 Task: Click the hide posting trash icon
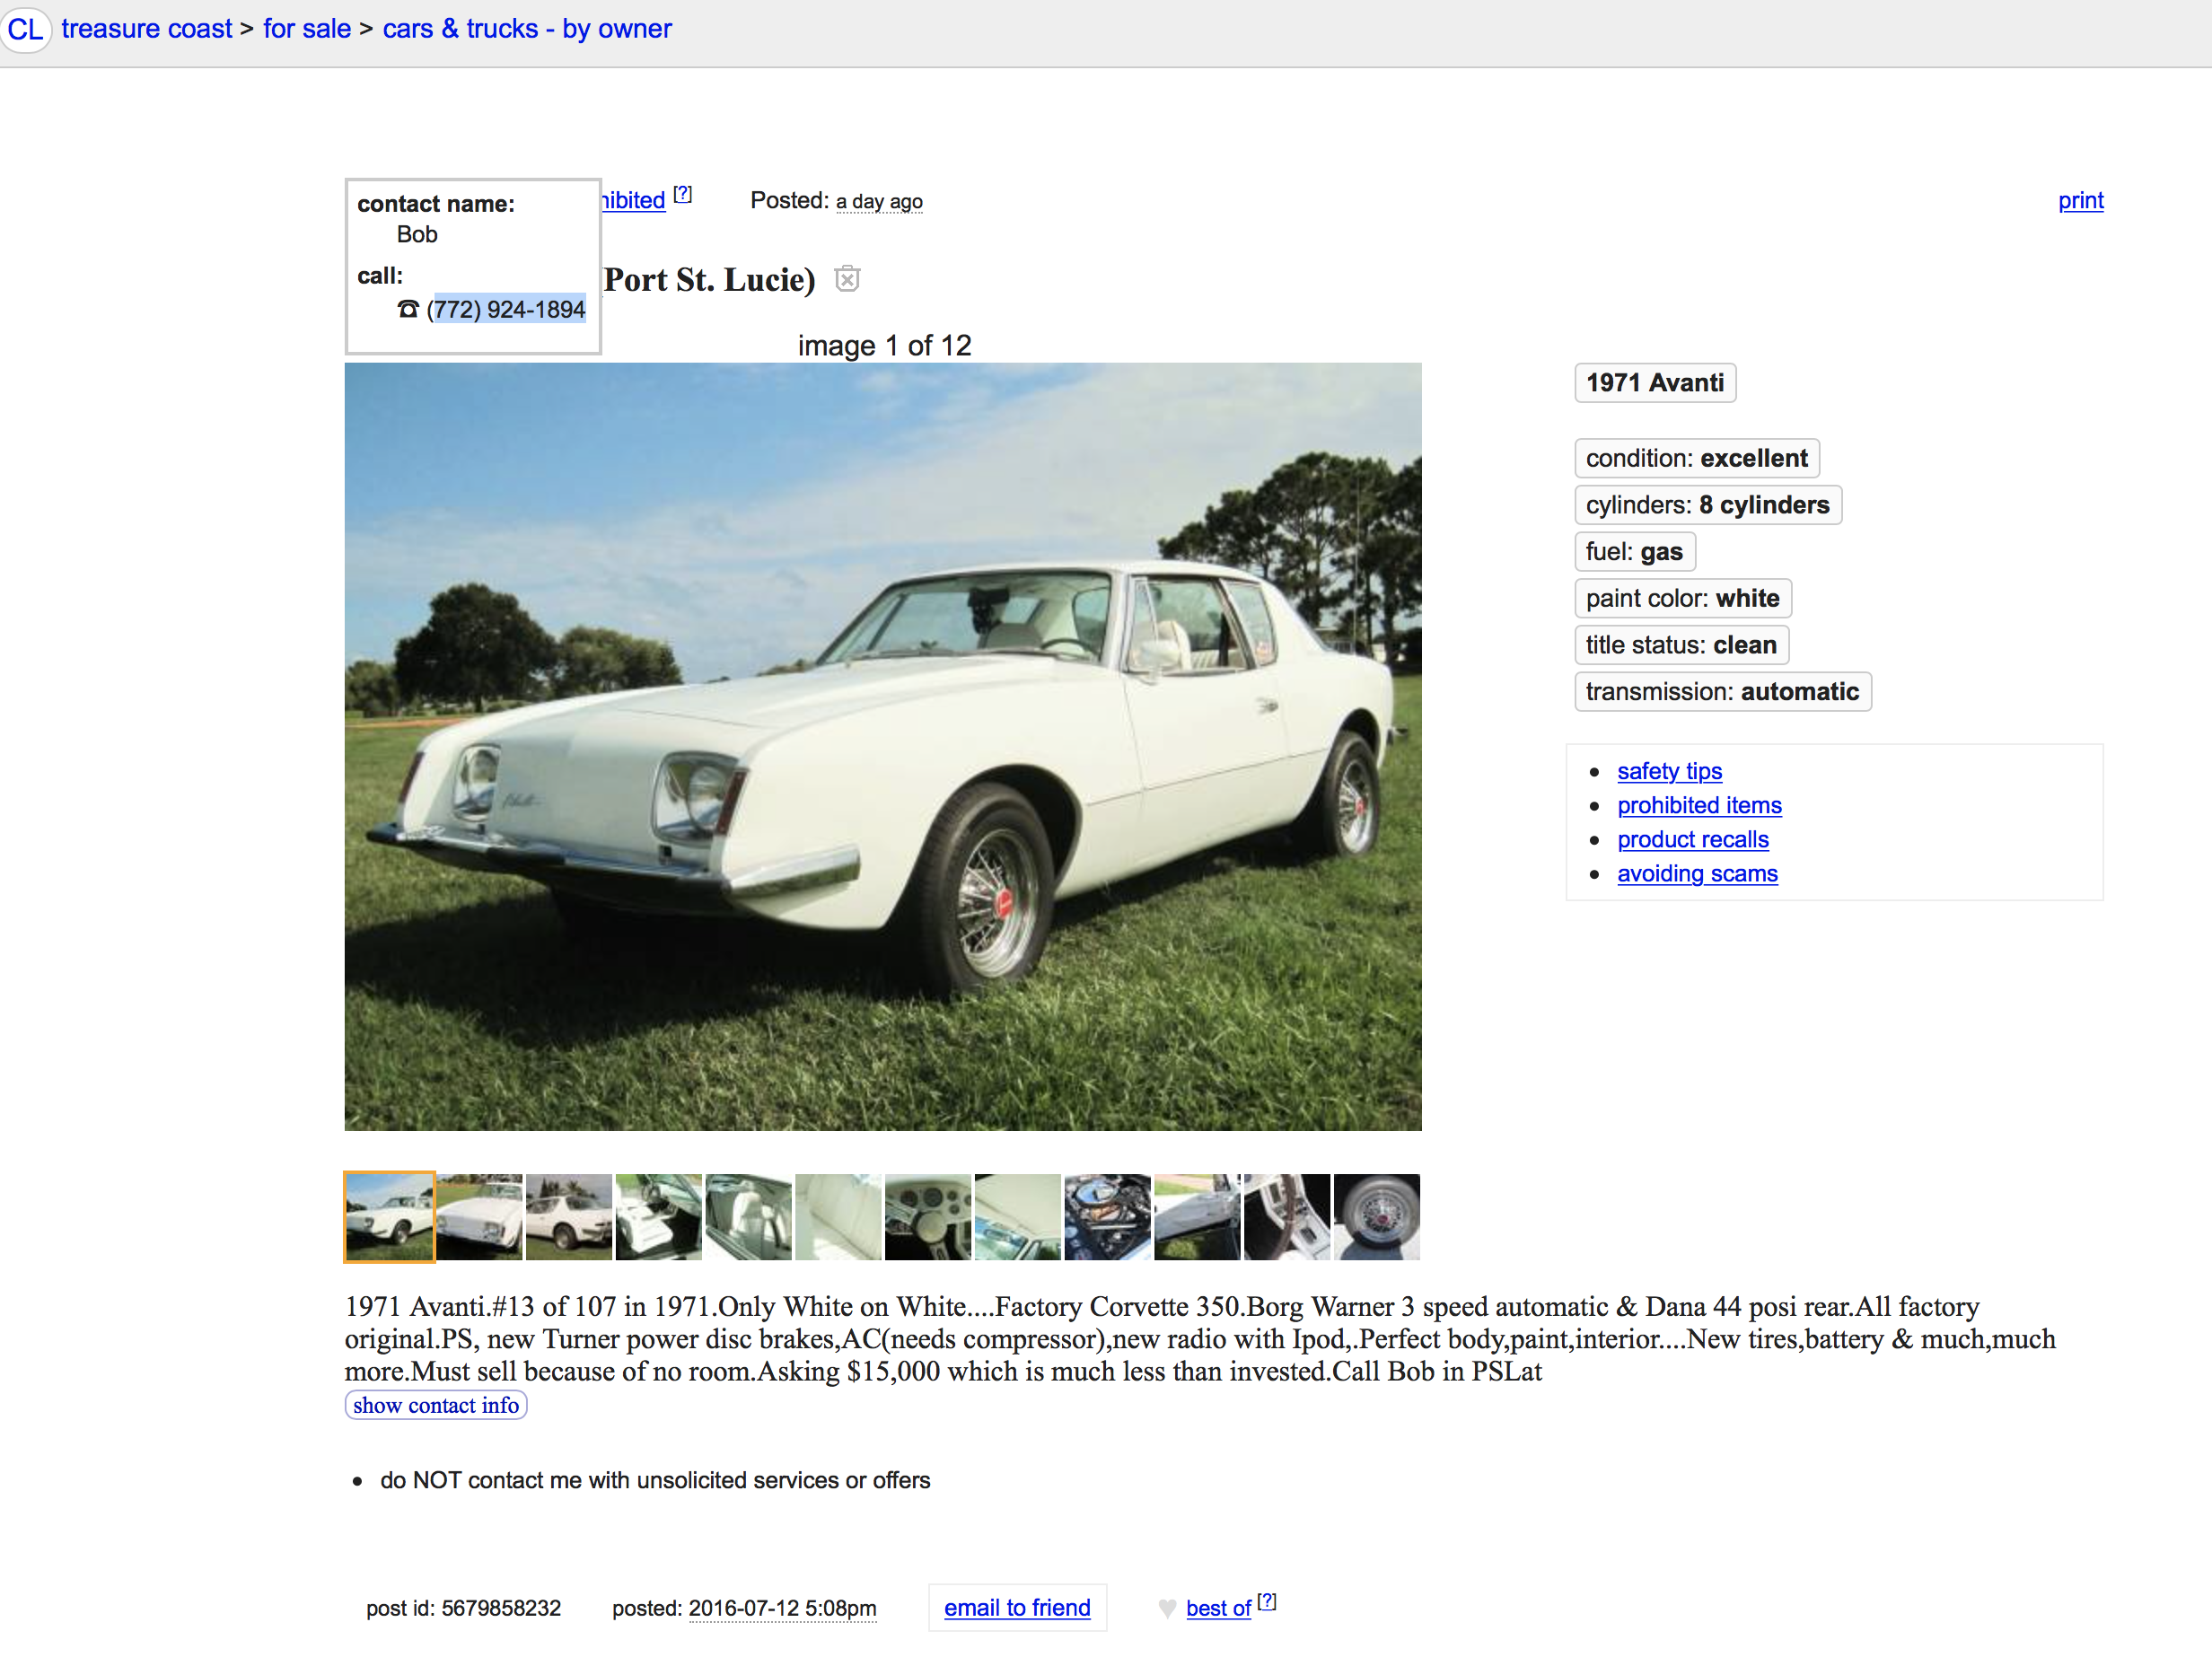(847, 279)
